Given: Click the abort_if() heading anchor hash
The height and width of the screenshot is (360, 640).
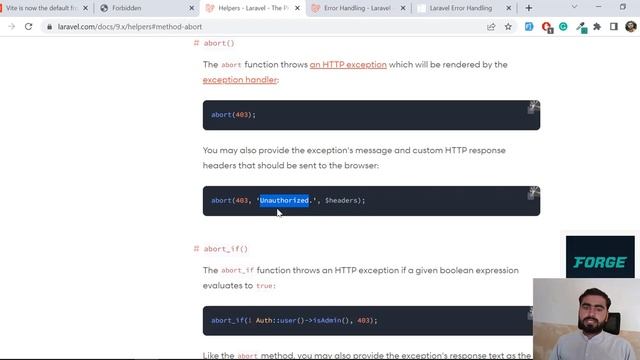Looking at the screenshot, I should point(196,249).
